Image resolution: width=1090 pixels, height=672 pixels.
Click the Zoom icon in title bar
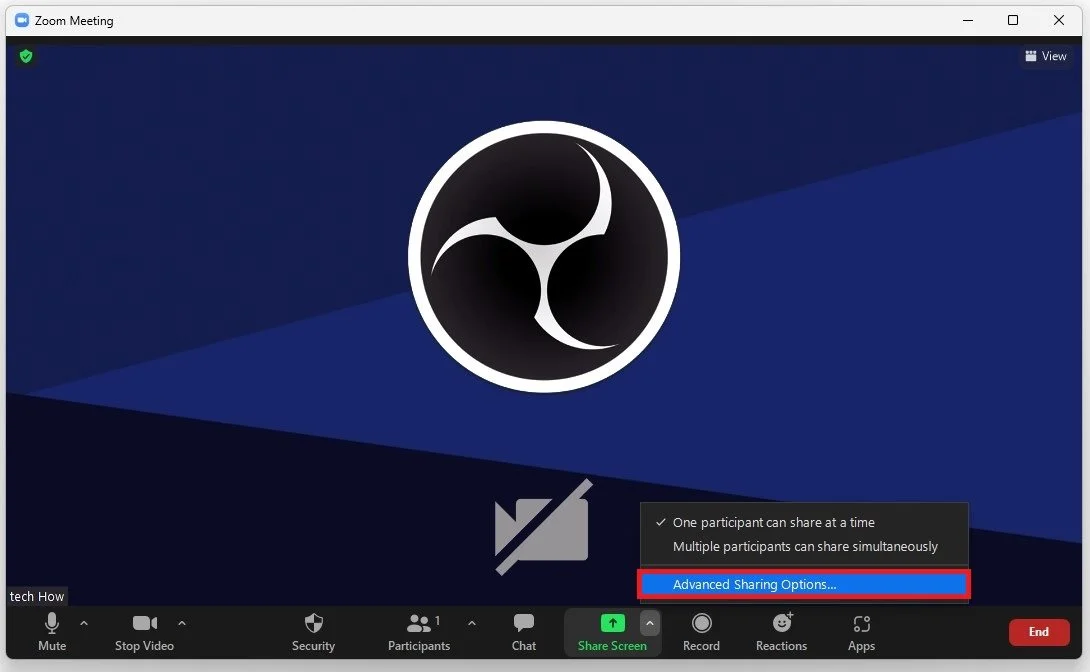tap(22, 20)
